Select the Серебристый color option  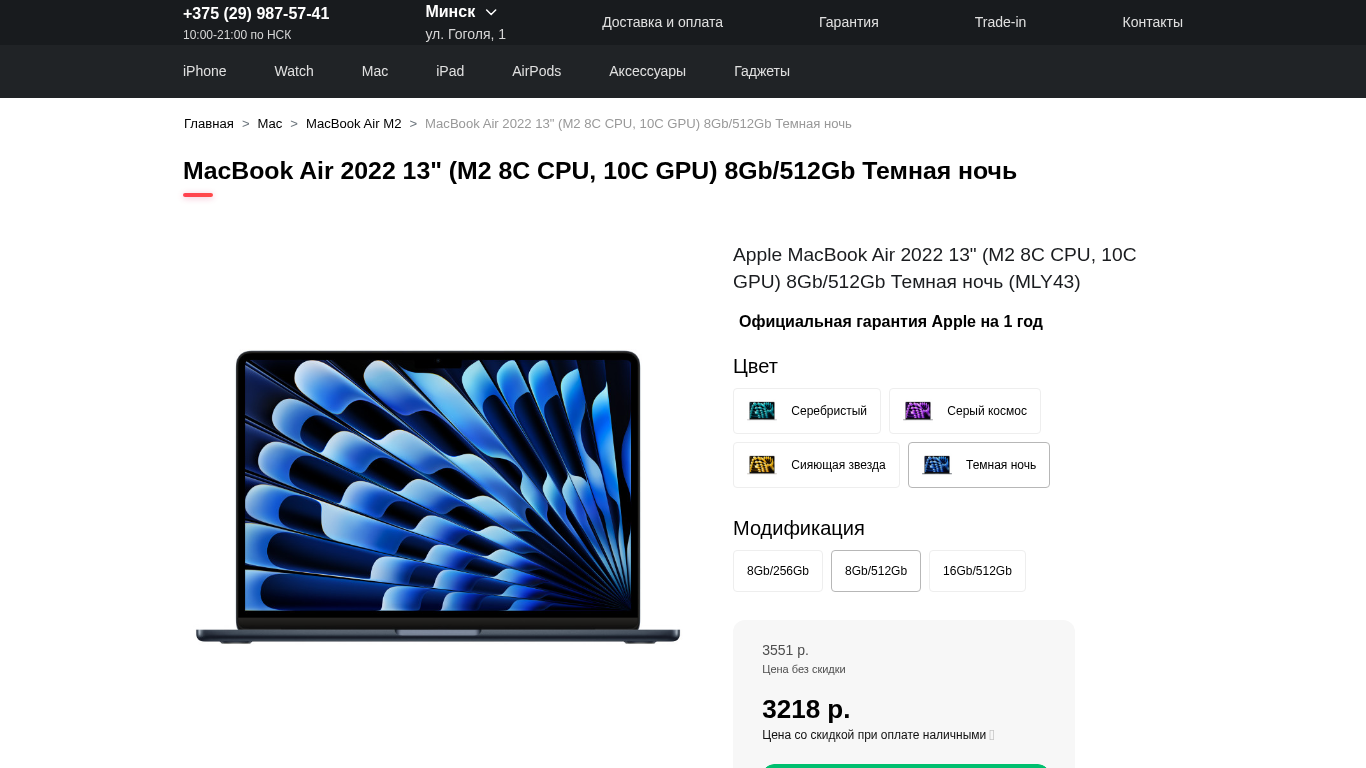point(806,411)
